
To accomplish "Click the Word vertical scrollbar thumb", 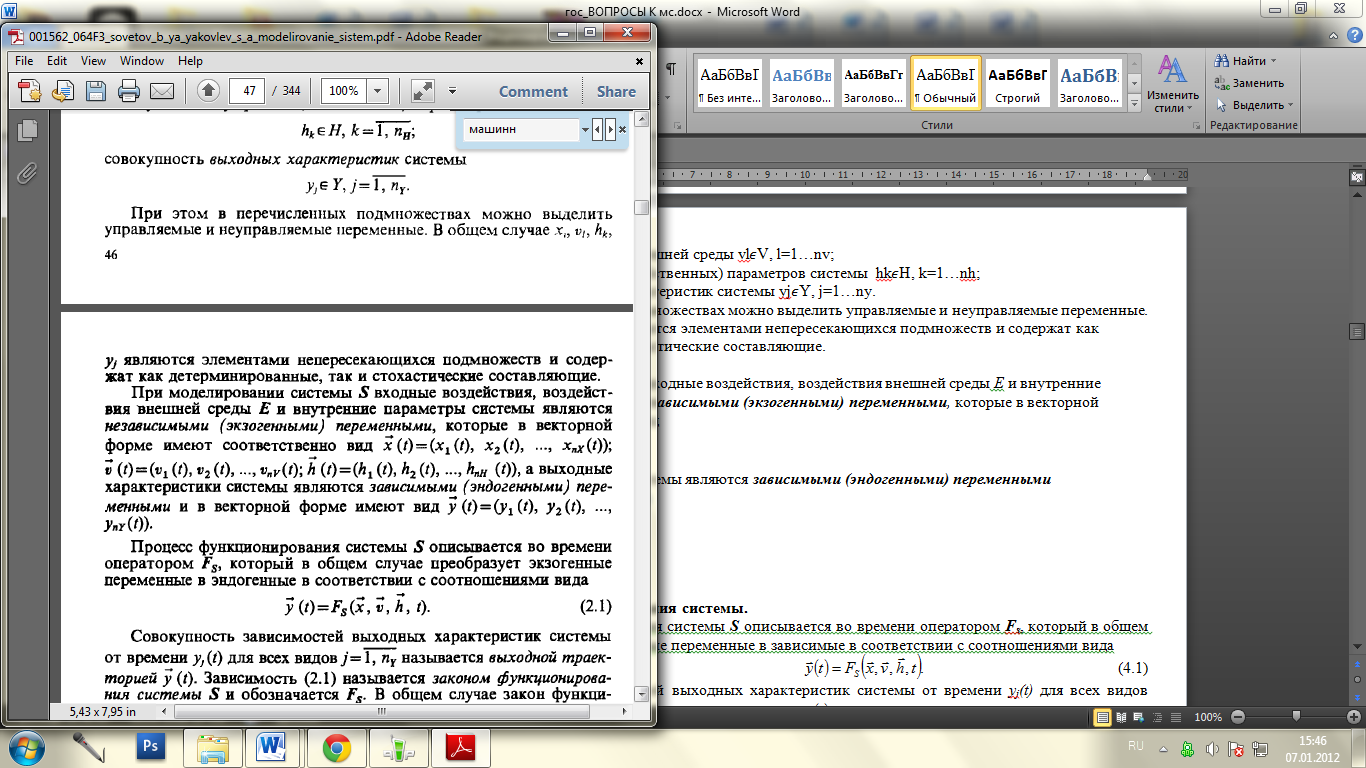I will pos(1356,331).
